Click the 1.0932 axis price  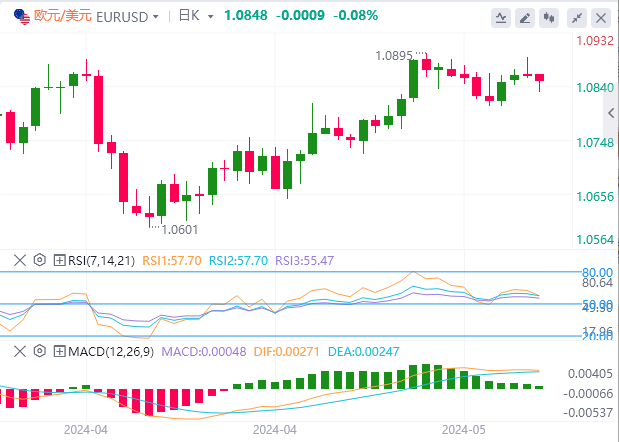click(595, 41)
